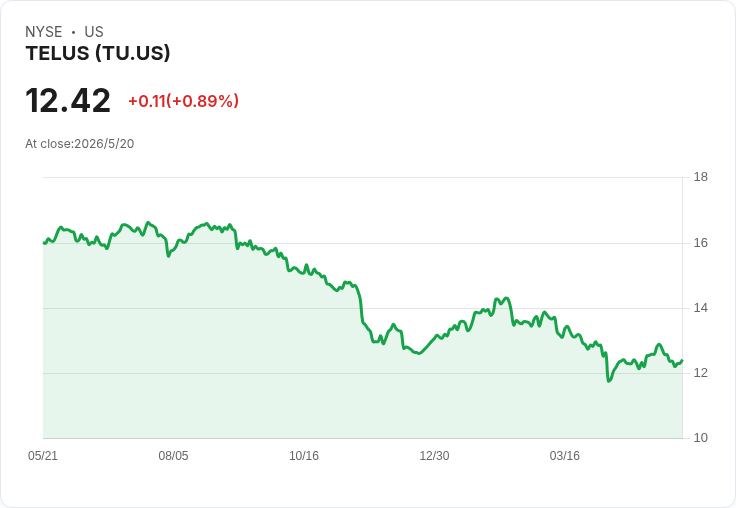Click the 12/30 x-axis date label
The image size is (736, 508).
(x=434, y=456)
